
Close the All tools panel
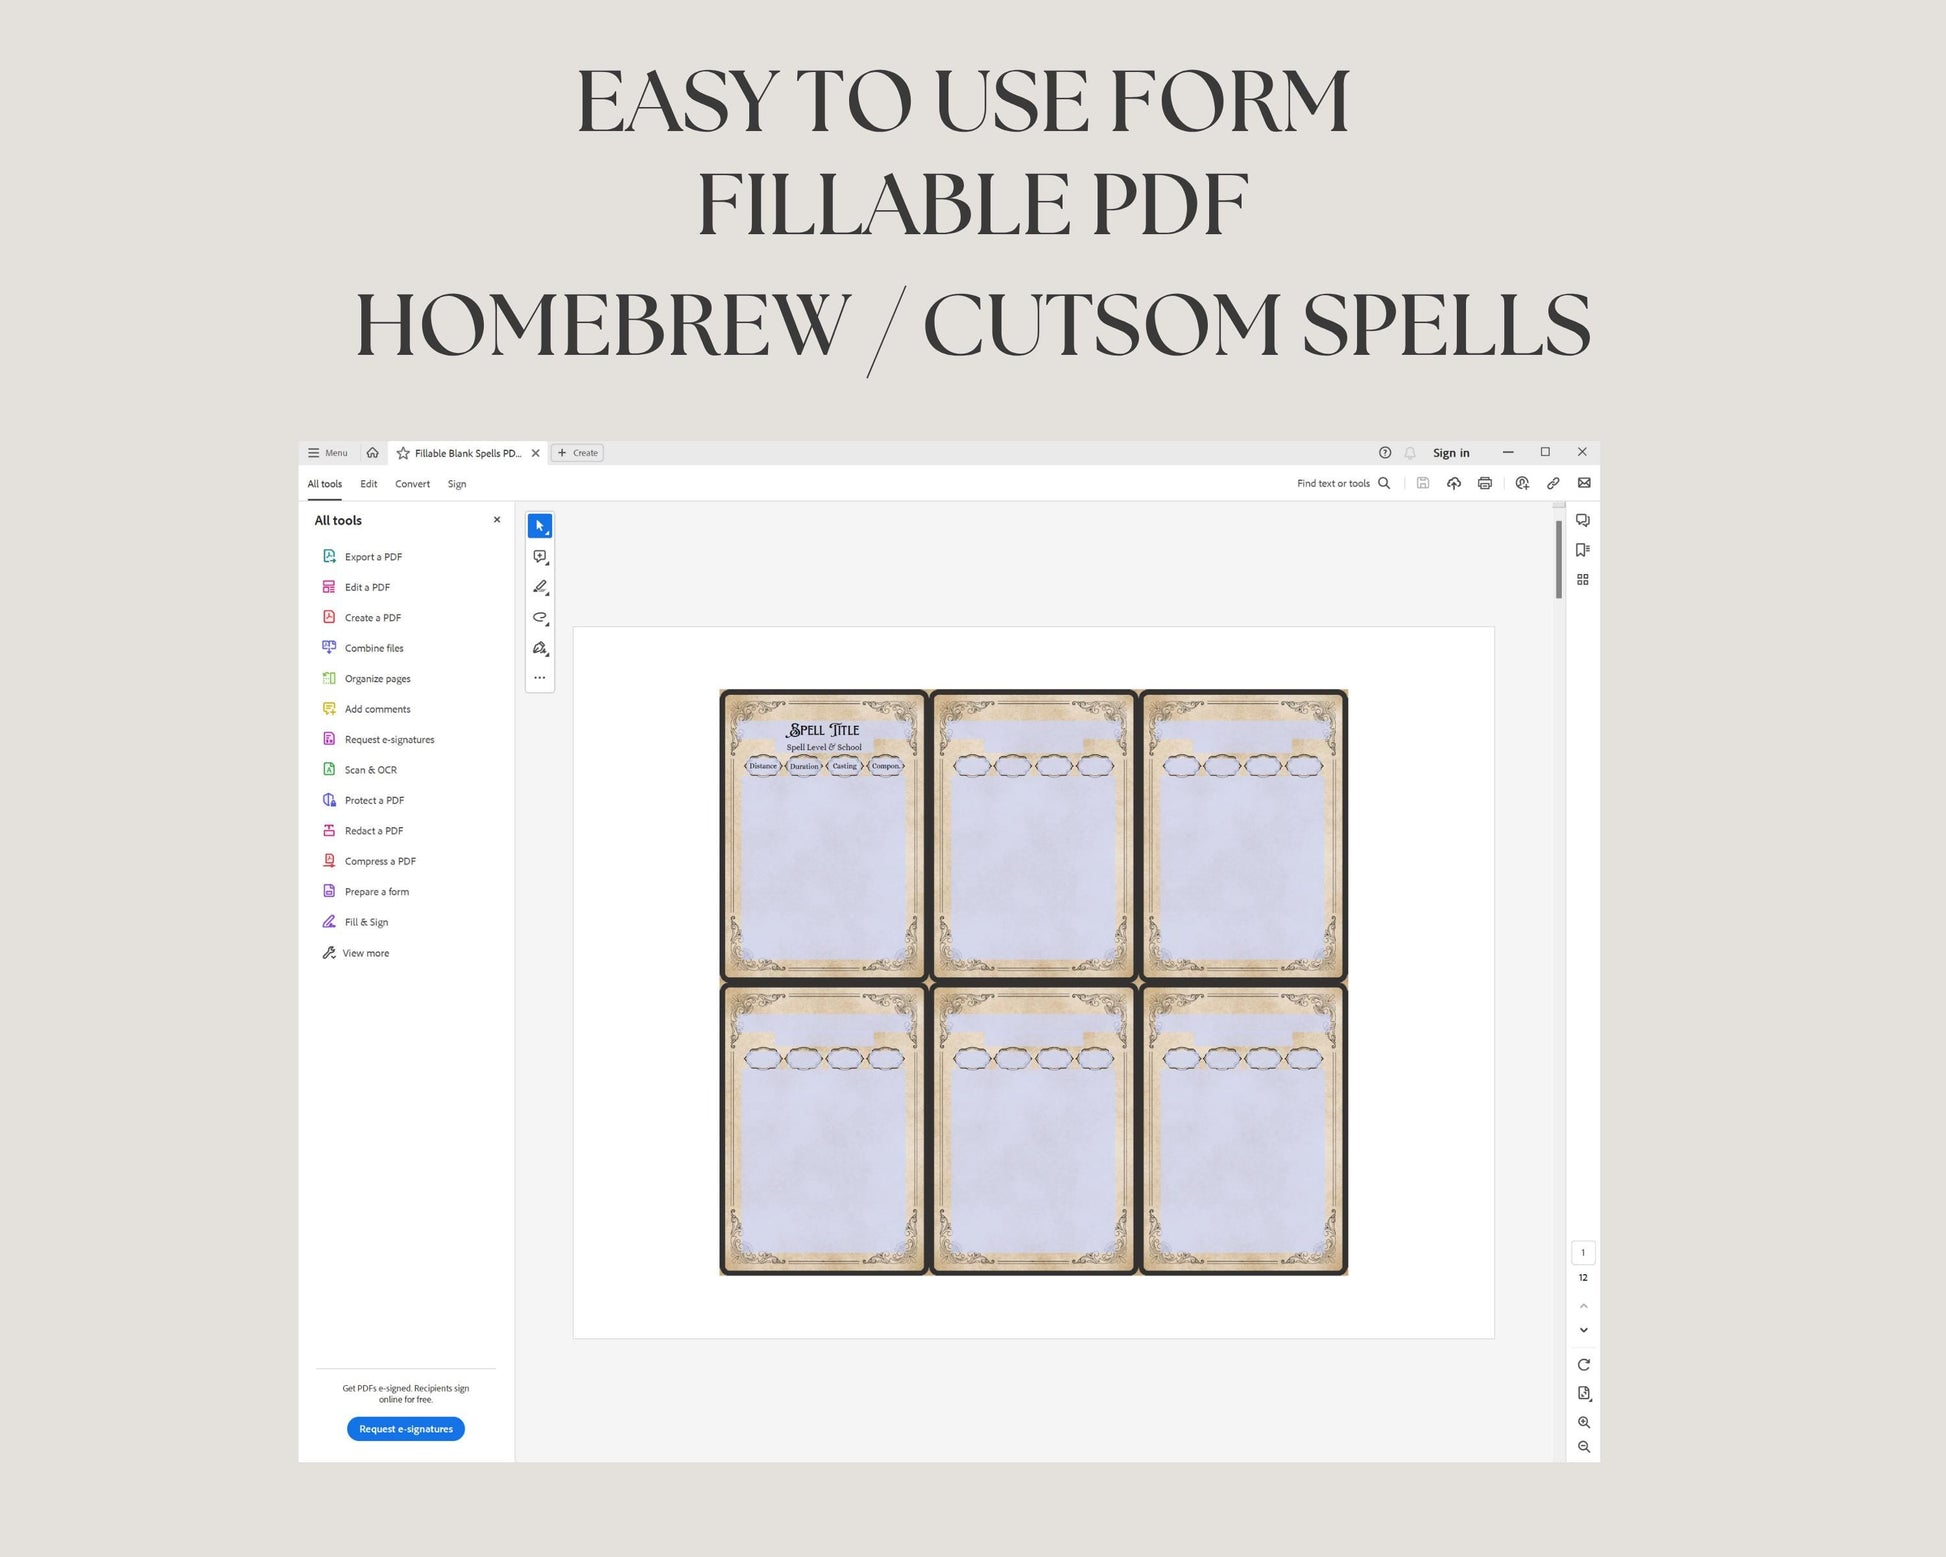click(497, 520)
